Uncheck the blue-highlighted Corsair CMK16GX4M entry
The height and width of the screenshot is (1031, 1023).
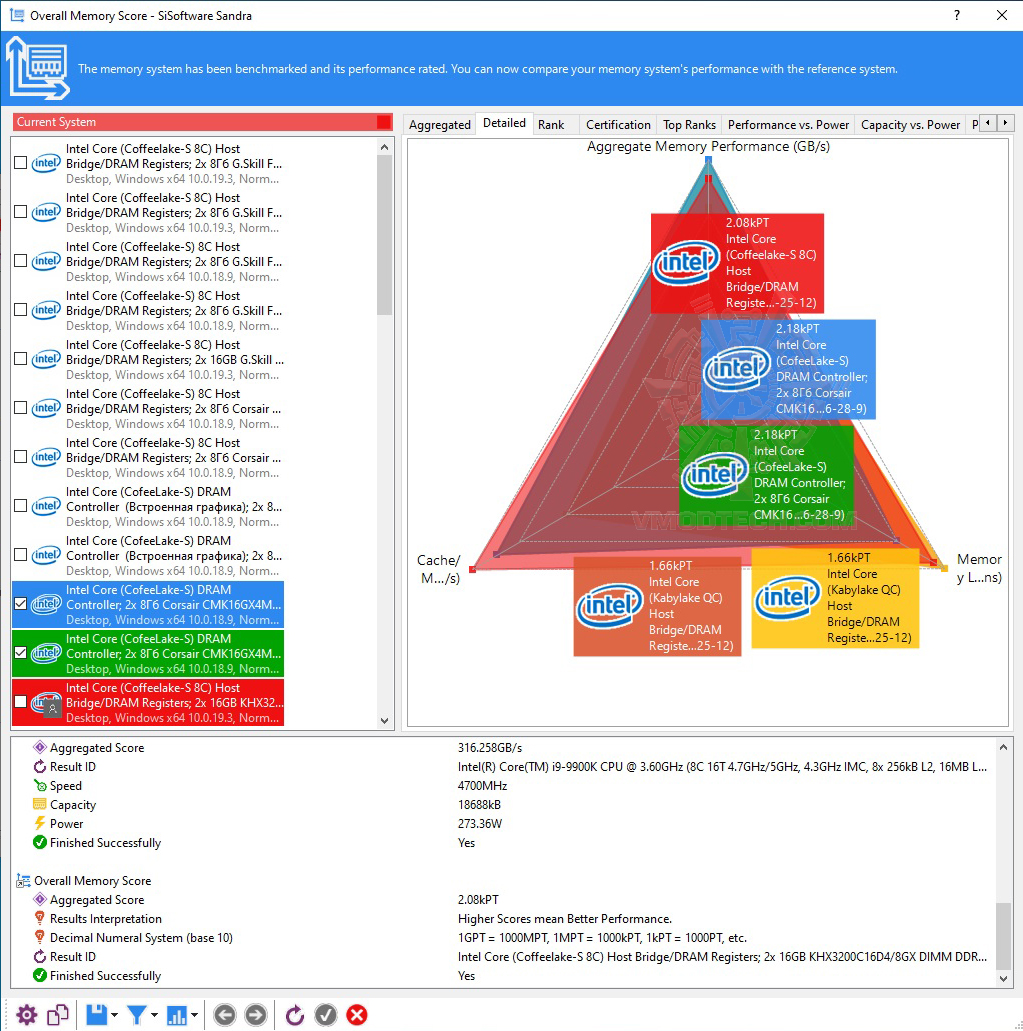20,604
